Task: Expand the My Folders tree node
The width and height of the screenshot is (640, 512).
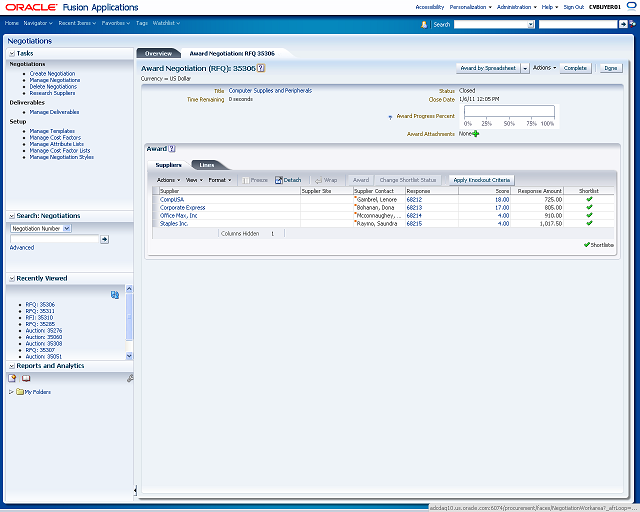Action: (11, 392)
